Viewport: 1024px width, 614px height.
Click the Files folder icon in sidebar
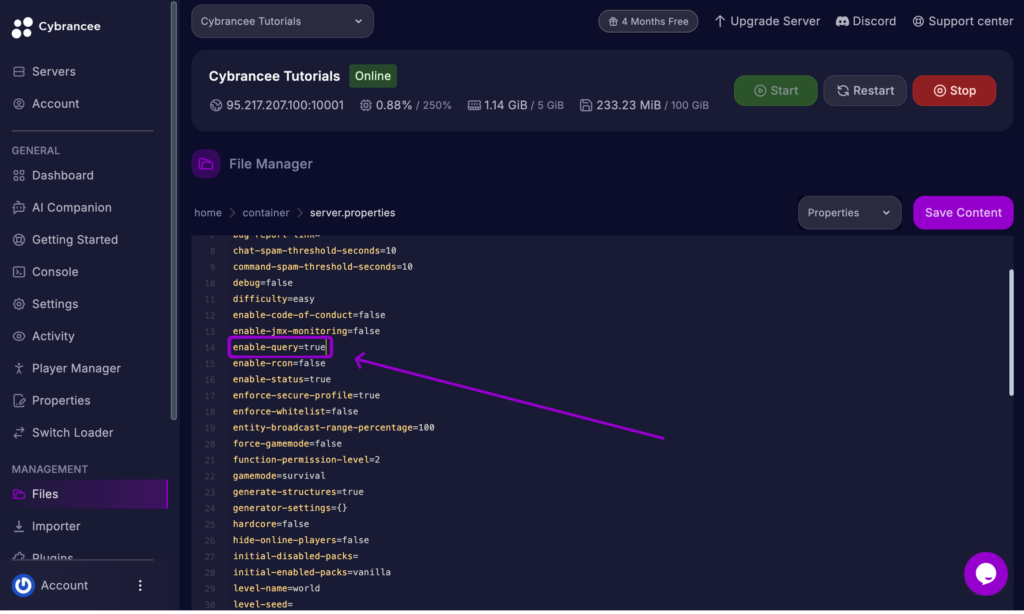coord(19,494)
